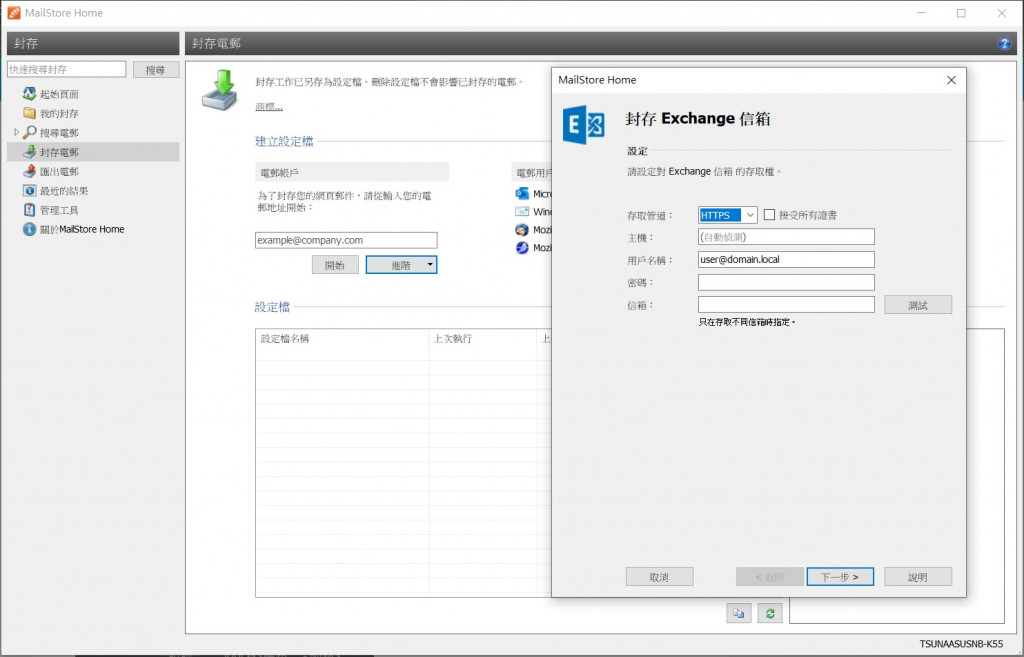The width and height of the screenshot is (1024, 657).
Task: Click the 匯出電郵 red arrow icon
Action: pos(29,171)
